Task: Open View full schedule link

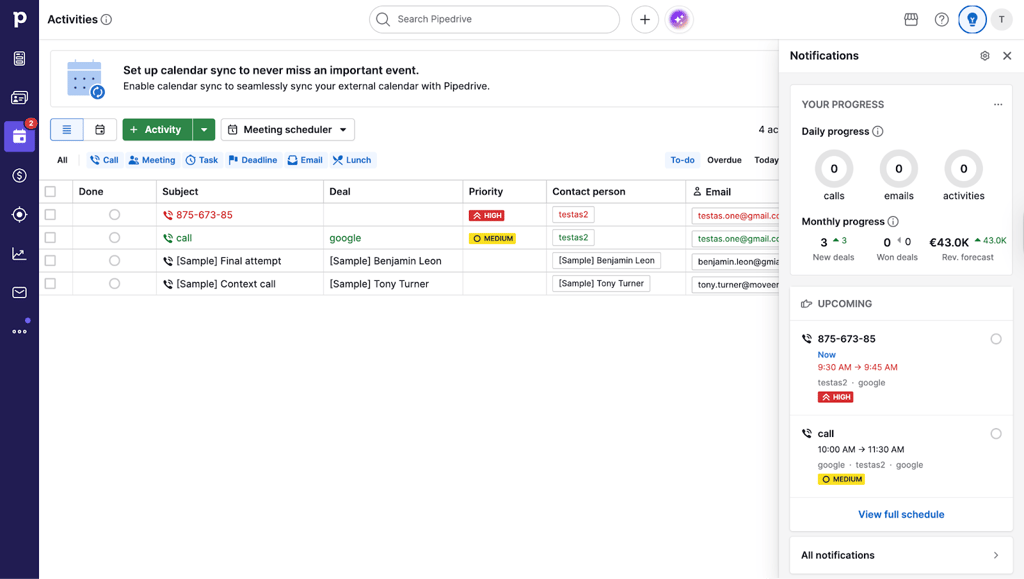Action: click(x=901, y=514)
